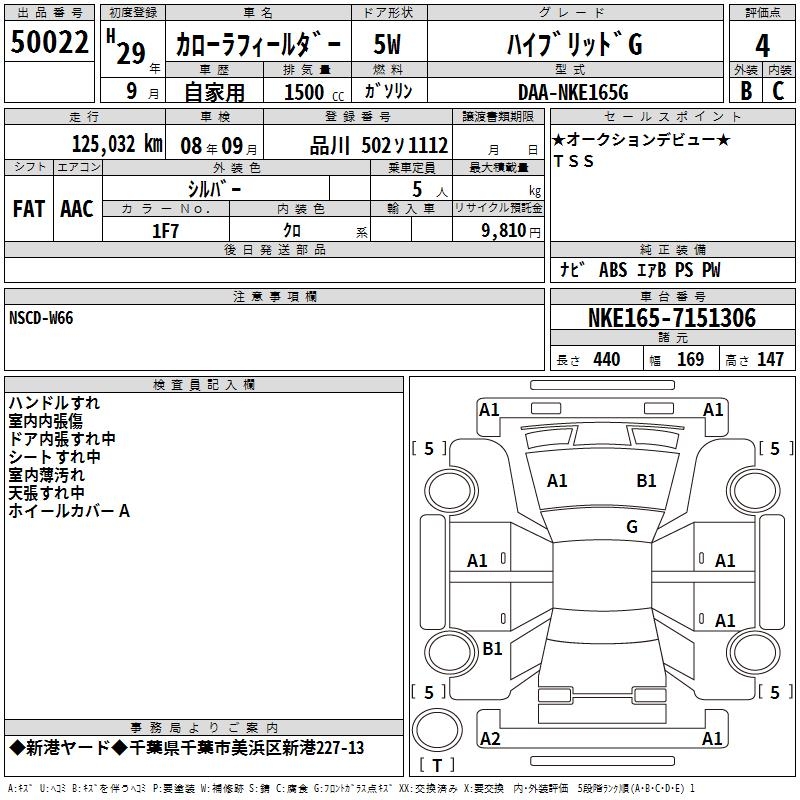Select the overall score 4
This screenshot has width=800, height=800.
pos(762,45)
